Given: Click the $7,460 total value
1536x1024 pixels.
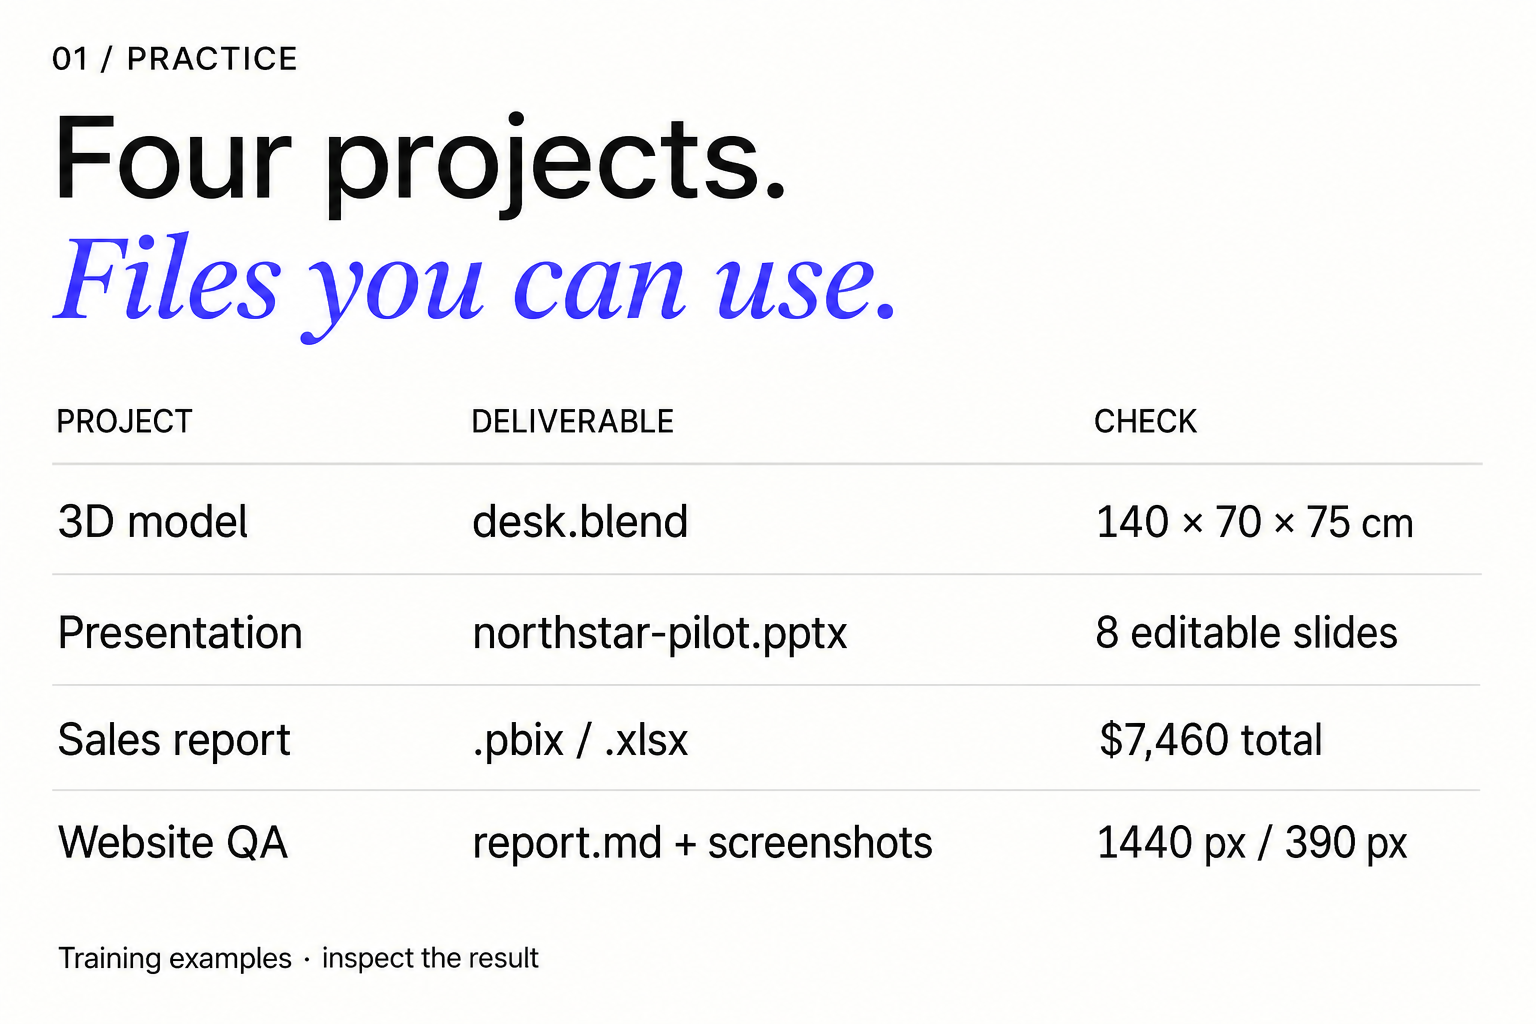Looking at the screenshot, I should coord(1211,741).
